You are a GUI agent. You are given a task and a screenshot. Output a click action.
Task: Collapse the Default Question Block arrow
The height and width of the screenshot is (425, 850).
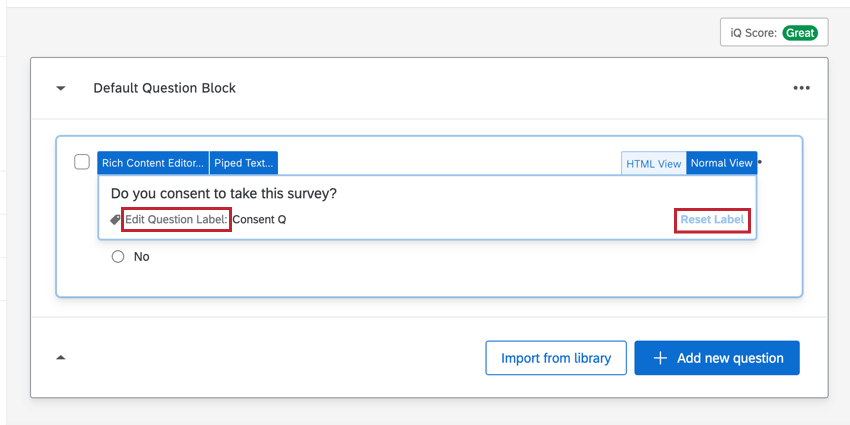coord(61,88)
